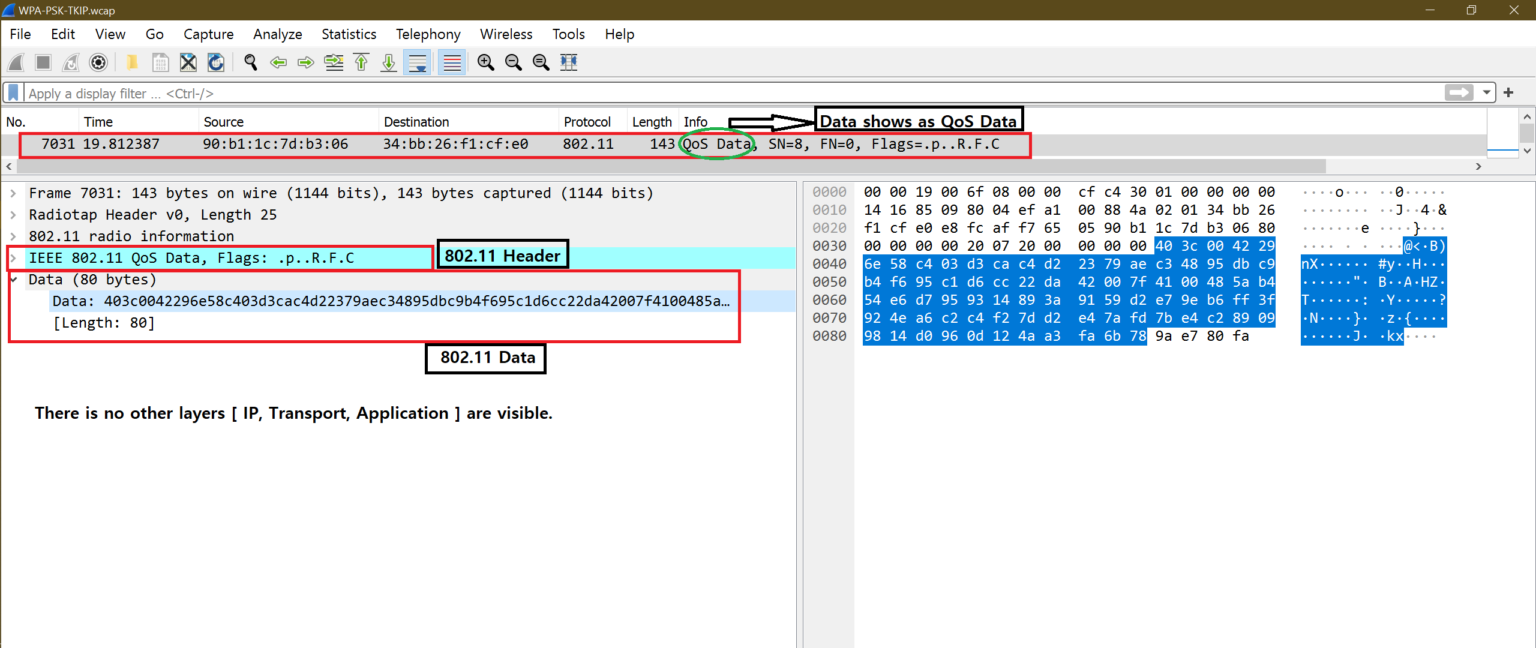Restart the current capture
Image resolution: width=1536 pixels, height=648 pixels.
[x=69, y=62]
